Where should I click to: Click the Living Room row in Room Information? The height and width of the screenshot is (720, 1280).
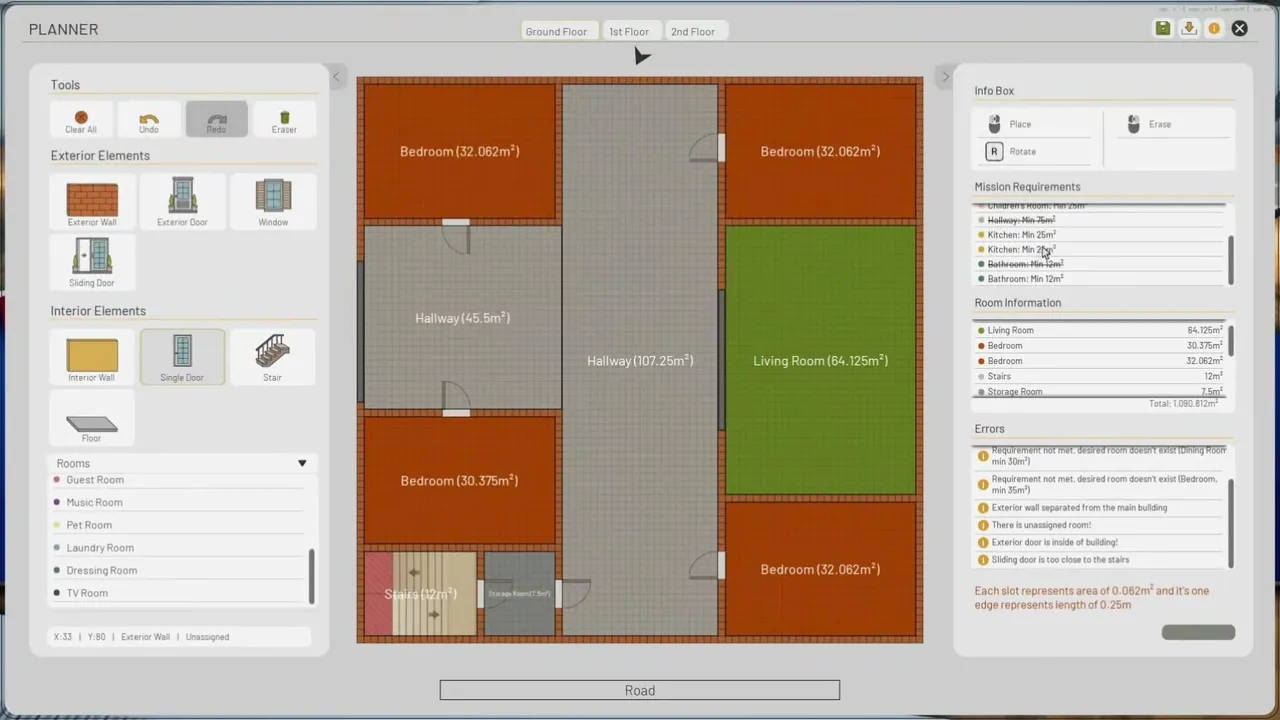1100,330
